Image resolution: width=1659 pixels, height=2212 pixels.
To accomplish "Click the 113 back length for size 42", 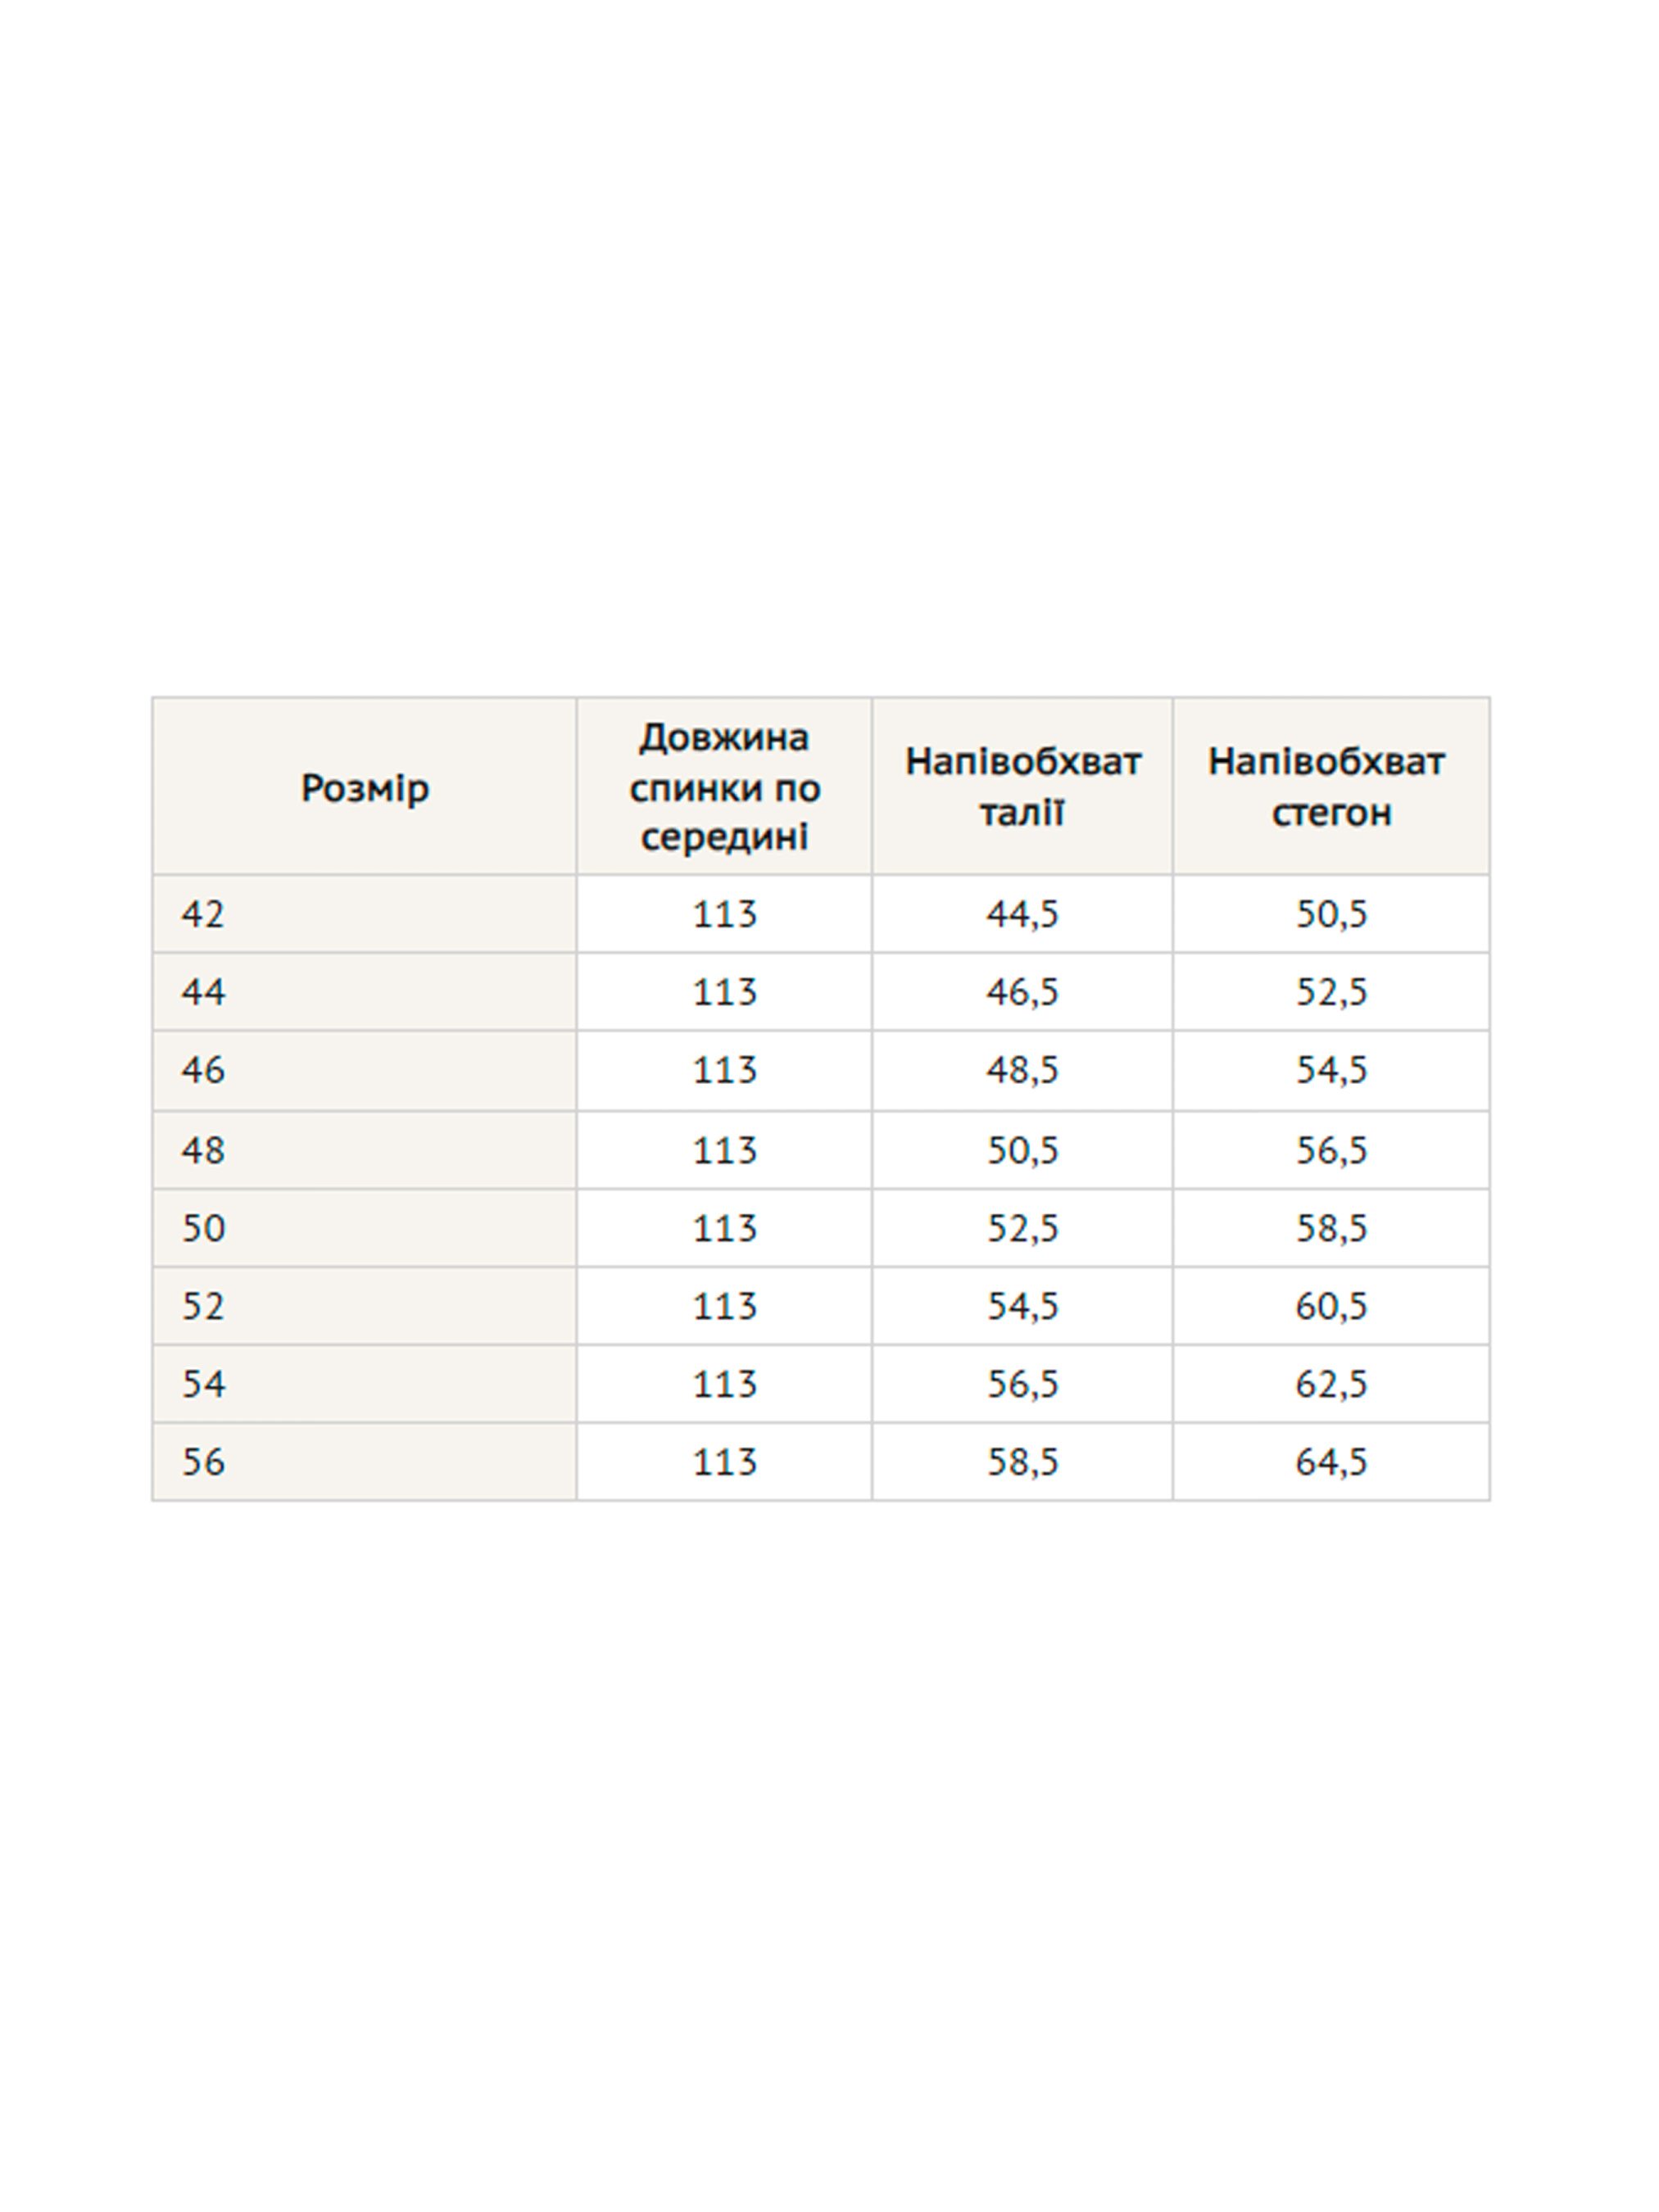I will coord(724,914).
